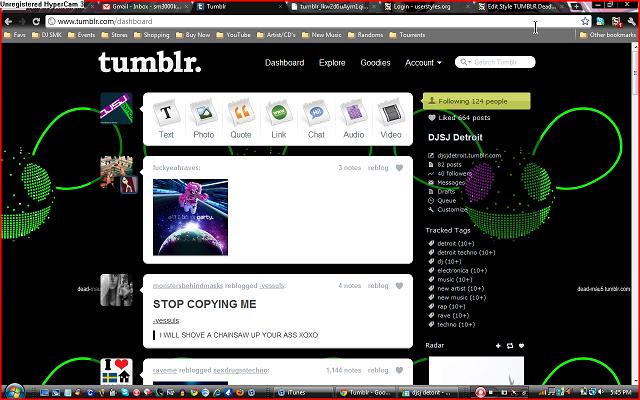Go to the Dashboard nav item
The image size is (640, 400).
point(284,63)
